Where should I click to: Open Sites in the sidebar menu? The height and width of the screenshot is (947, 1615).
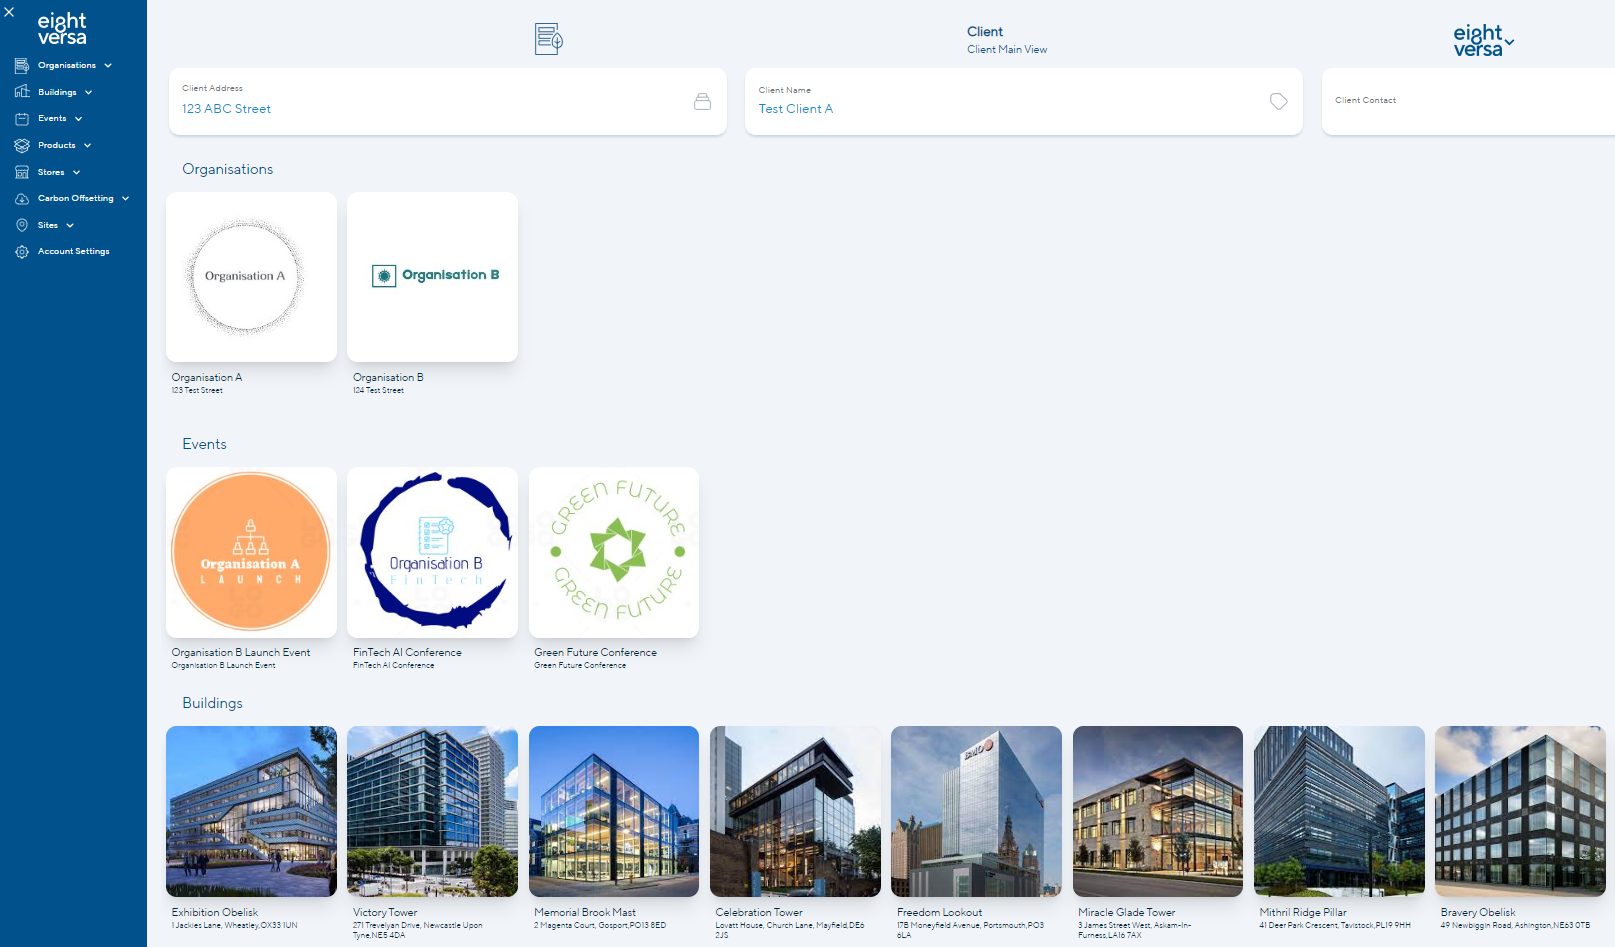click(48, 225)
